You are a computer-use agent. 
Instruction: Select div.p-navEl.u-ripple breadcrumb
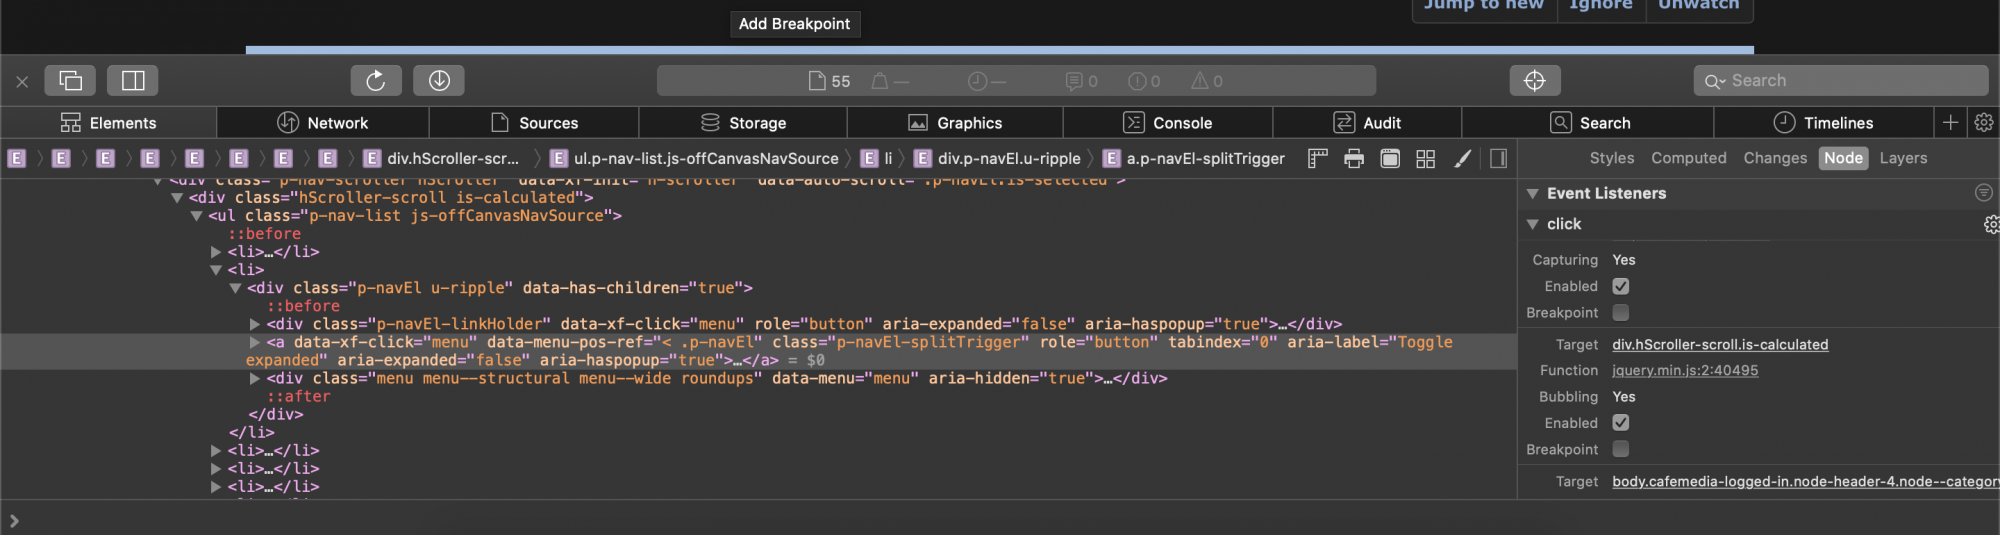[x=997, y=158]
